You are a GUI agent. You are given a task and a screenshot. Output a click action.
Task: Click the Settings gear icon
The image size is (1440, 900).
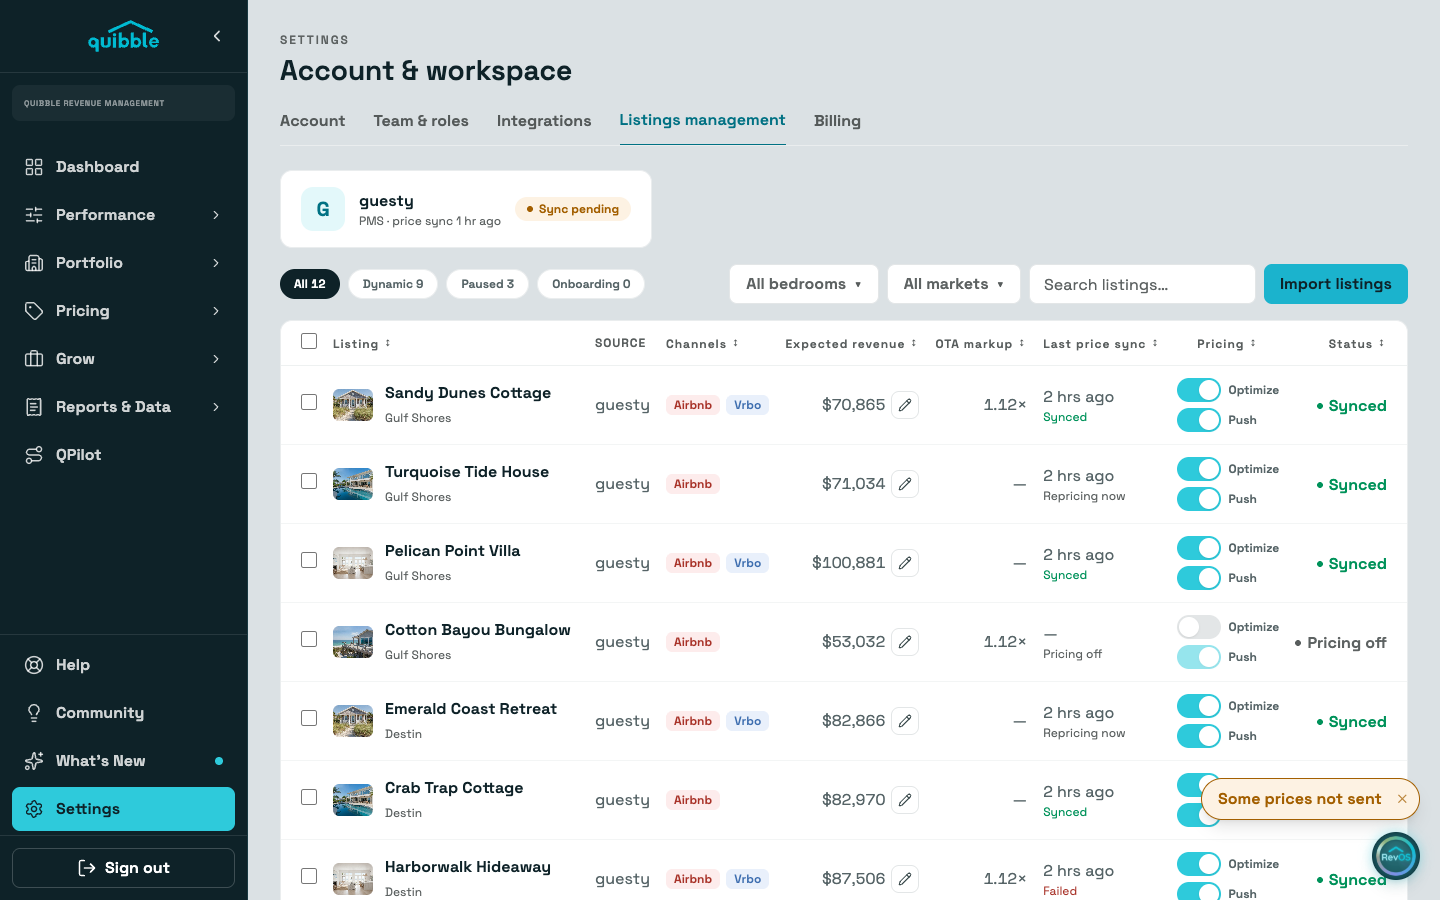coord(34,809)
